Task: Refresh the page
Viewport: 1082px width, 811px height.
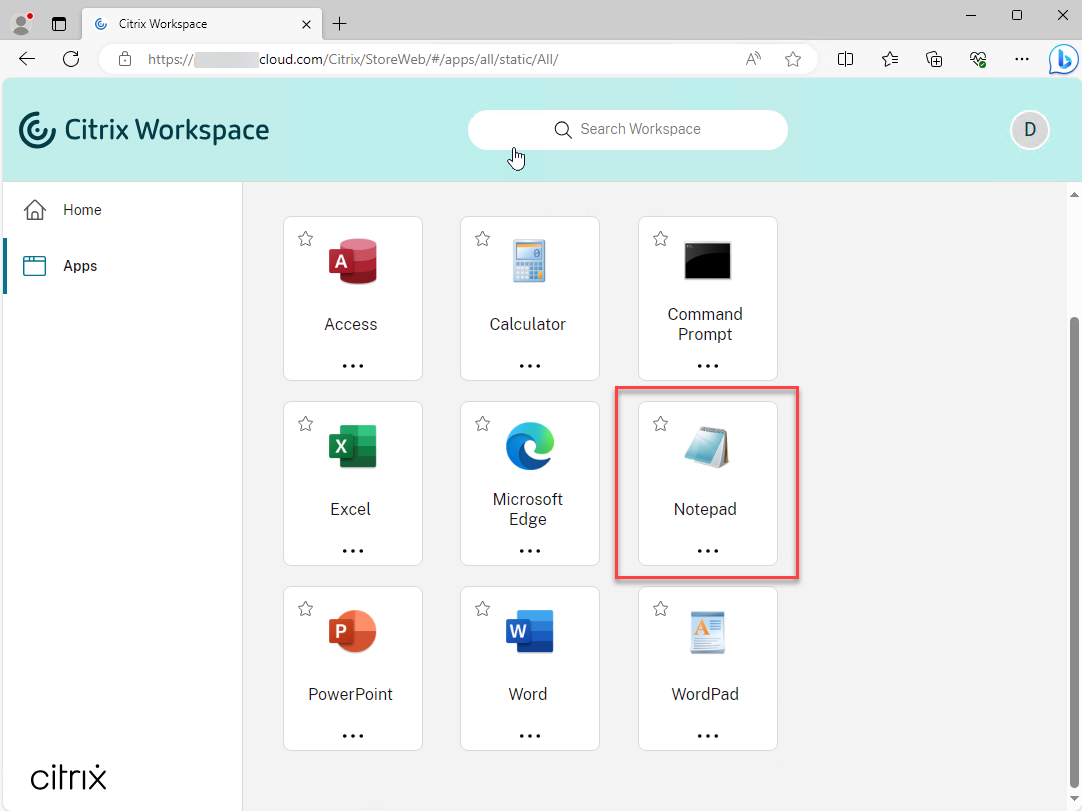Action: 71,59
